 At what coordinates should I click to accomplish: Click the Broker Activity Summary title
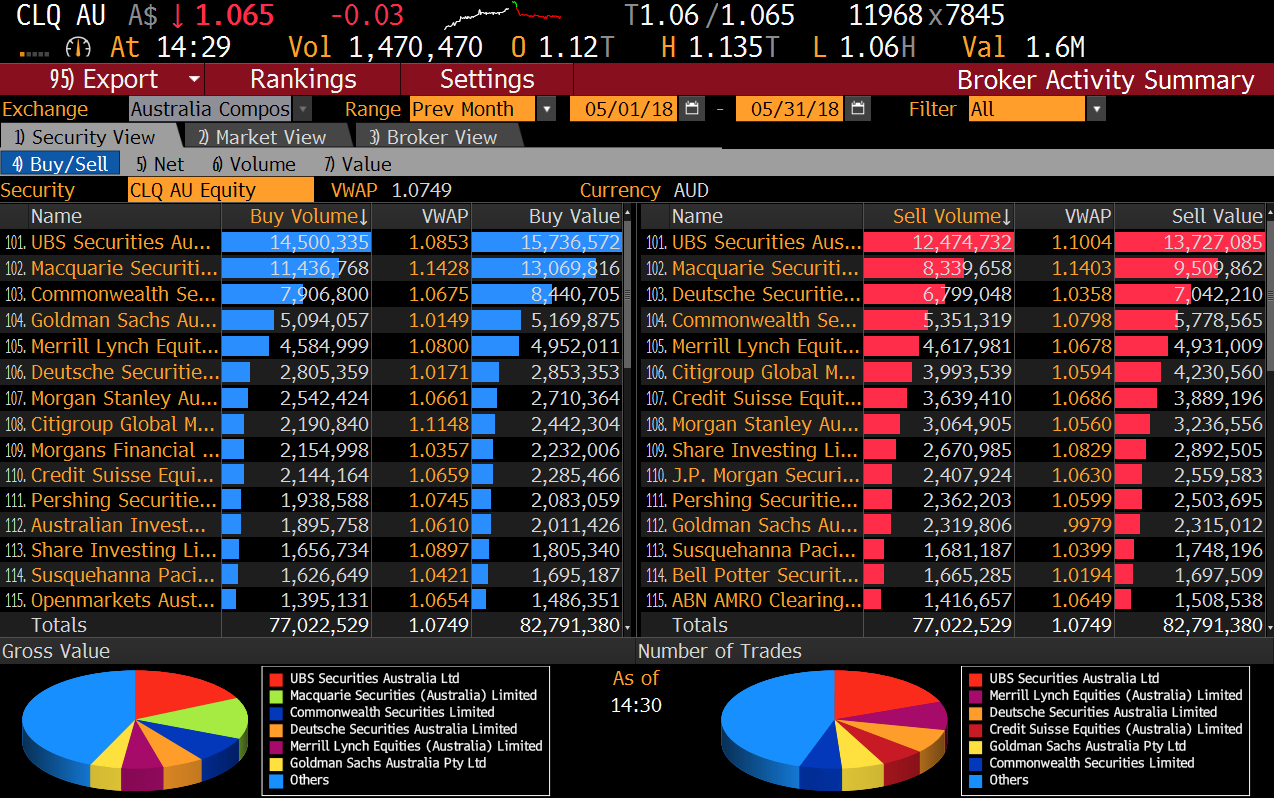[x=1105, y=80]
